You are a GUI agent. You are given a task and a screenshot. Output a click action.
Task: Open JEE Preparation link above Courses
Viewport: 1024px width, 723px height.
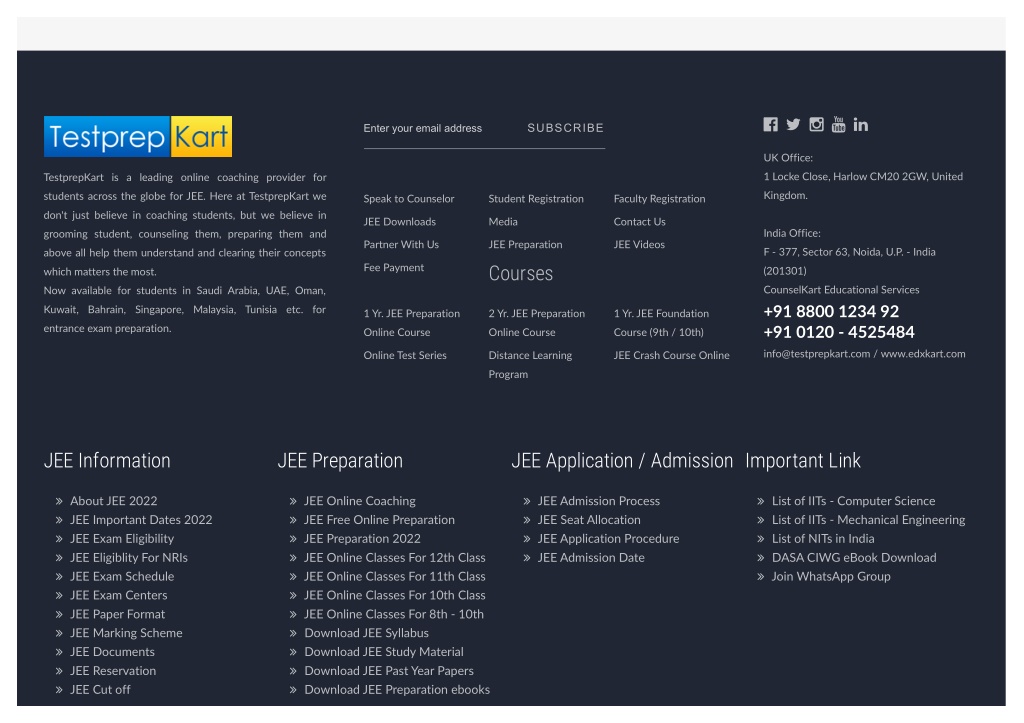point(525,244)
